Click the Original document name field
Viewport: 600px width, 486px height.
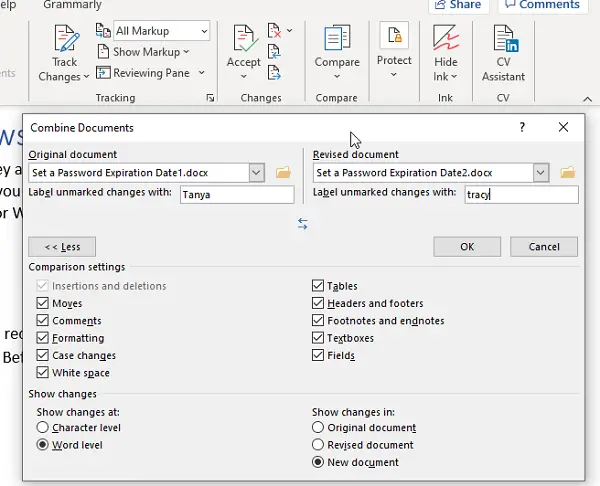139,173
